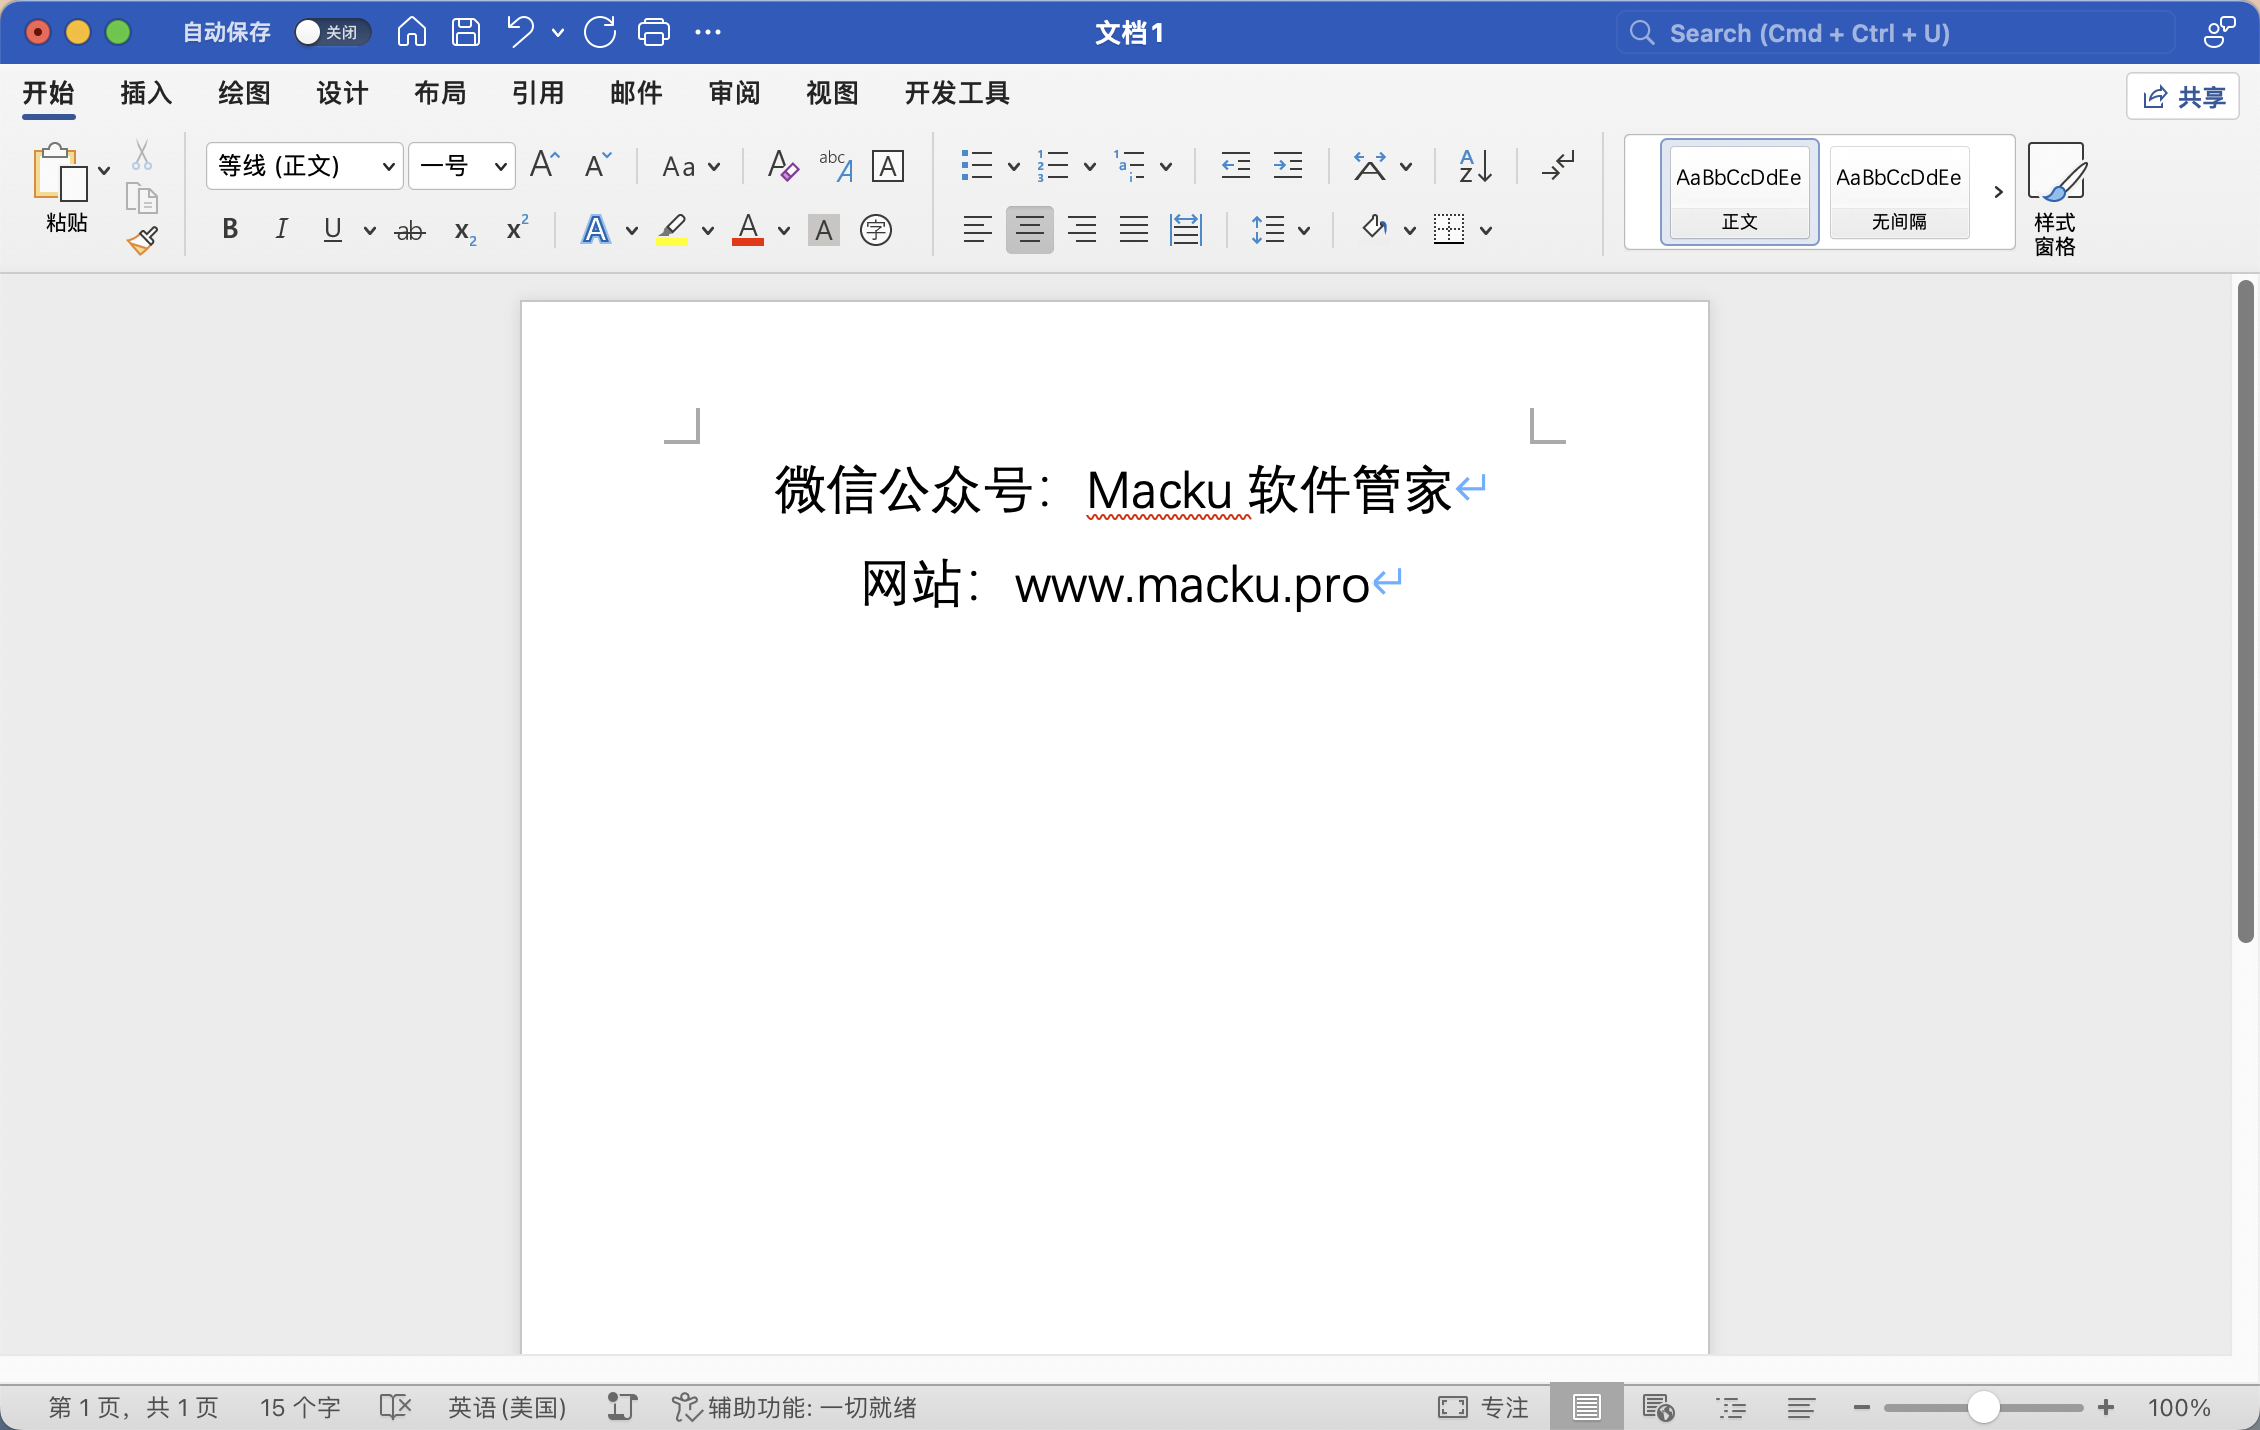
Task: Open the Developer tab
Action: (957, 93)
